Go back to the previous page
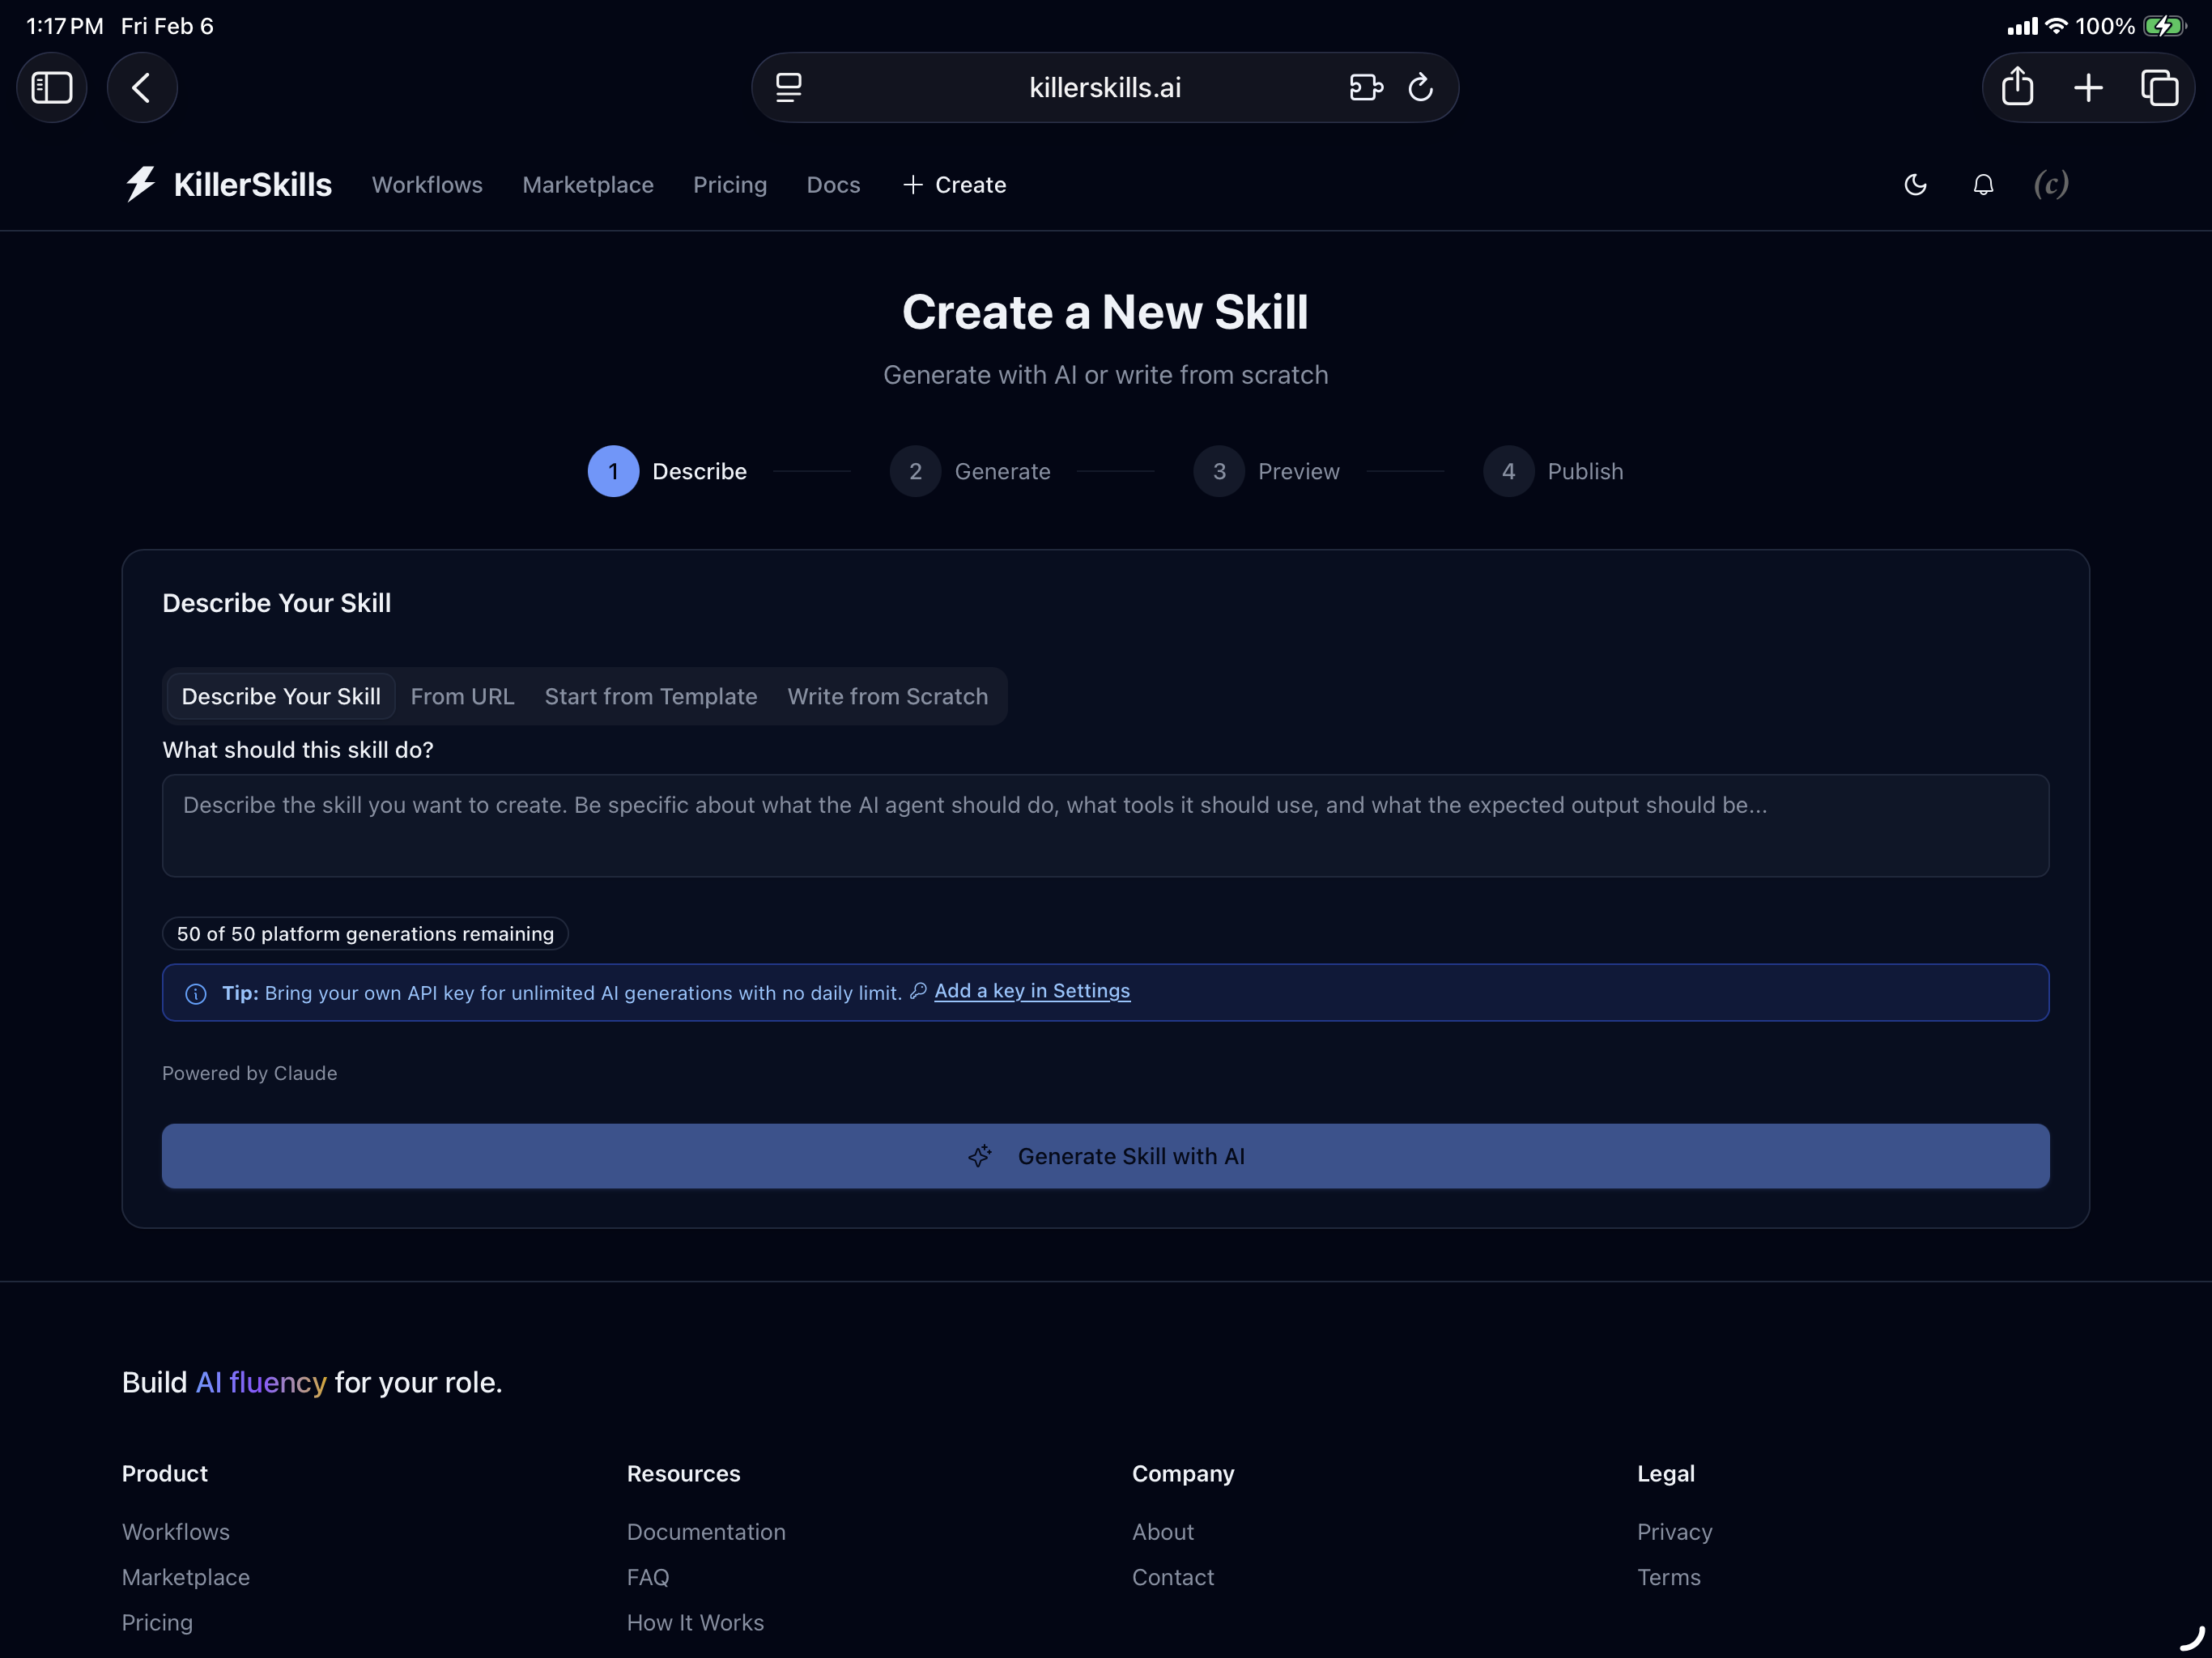The image size is (2212, 1658). [142, 88]
